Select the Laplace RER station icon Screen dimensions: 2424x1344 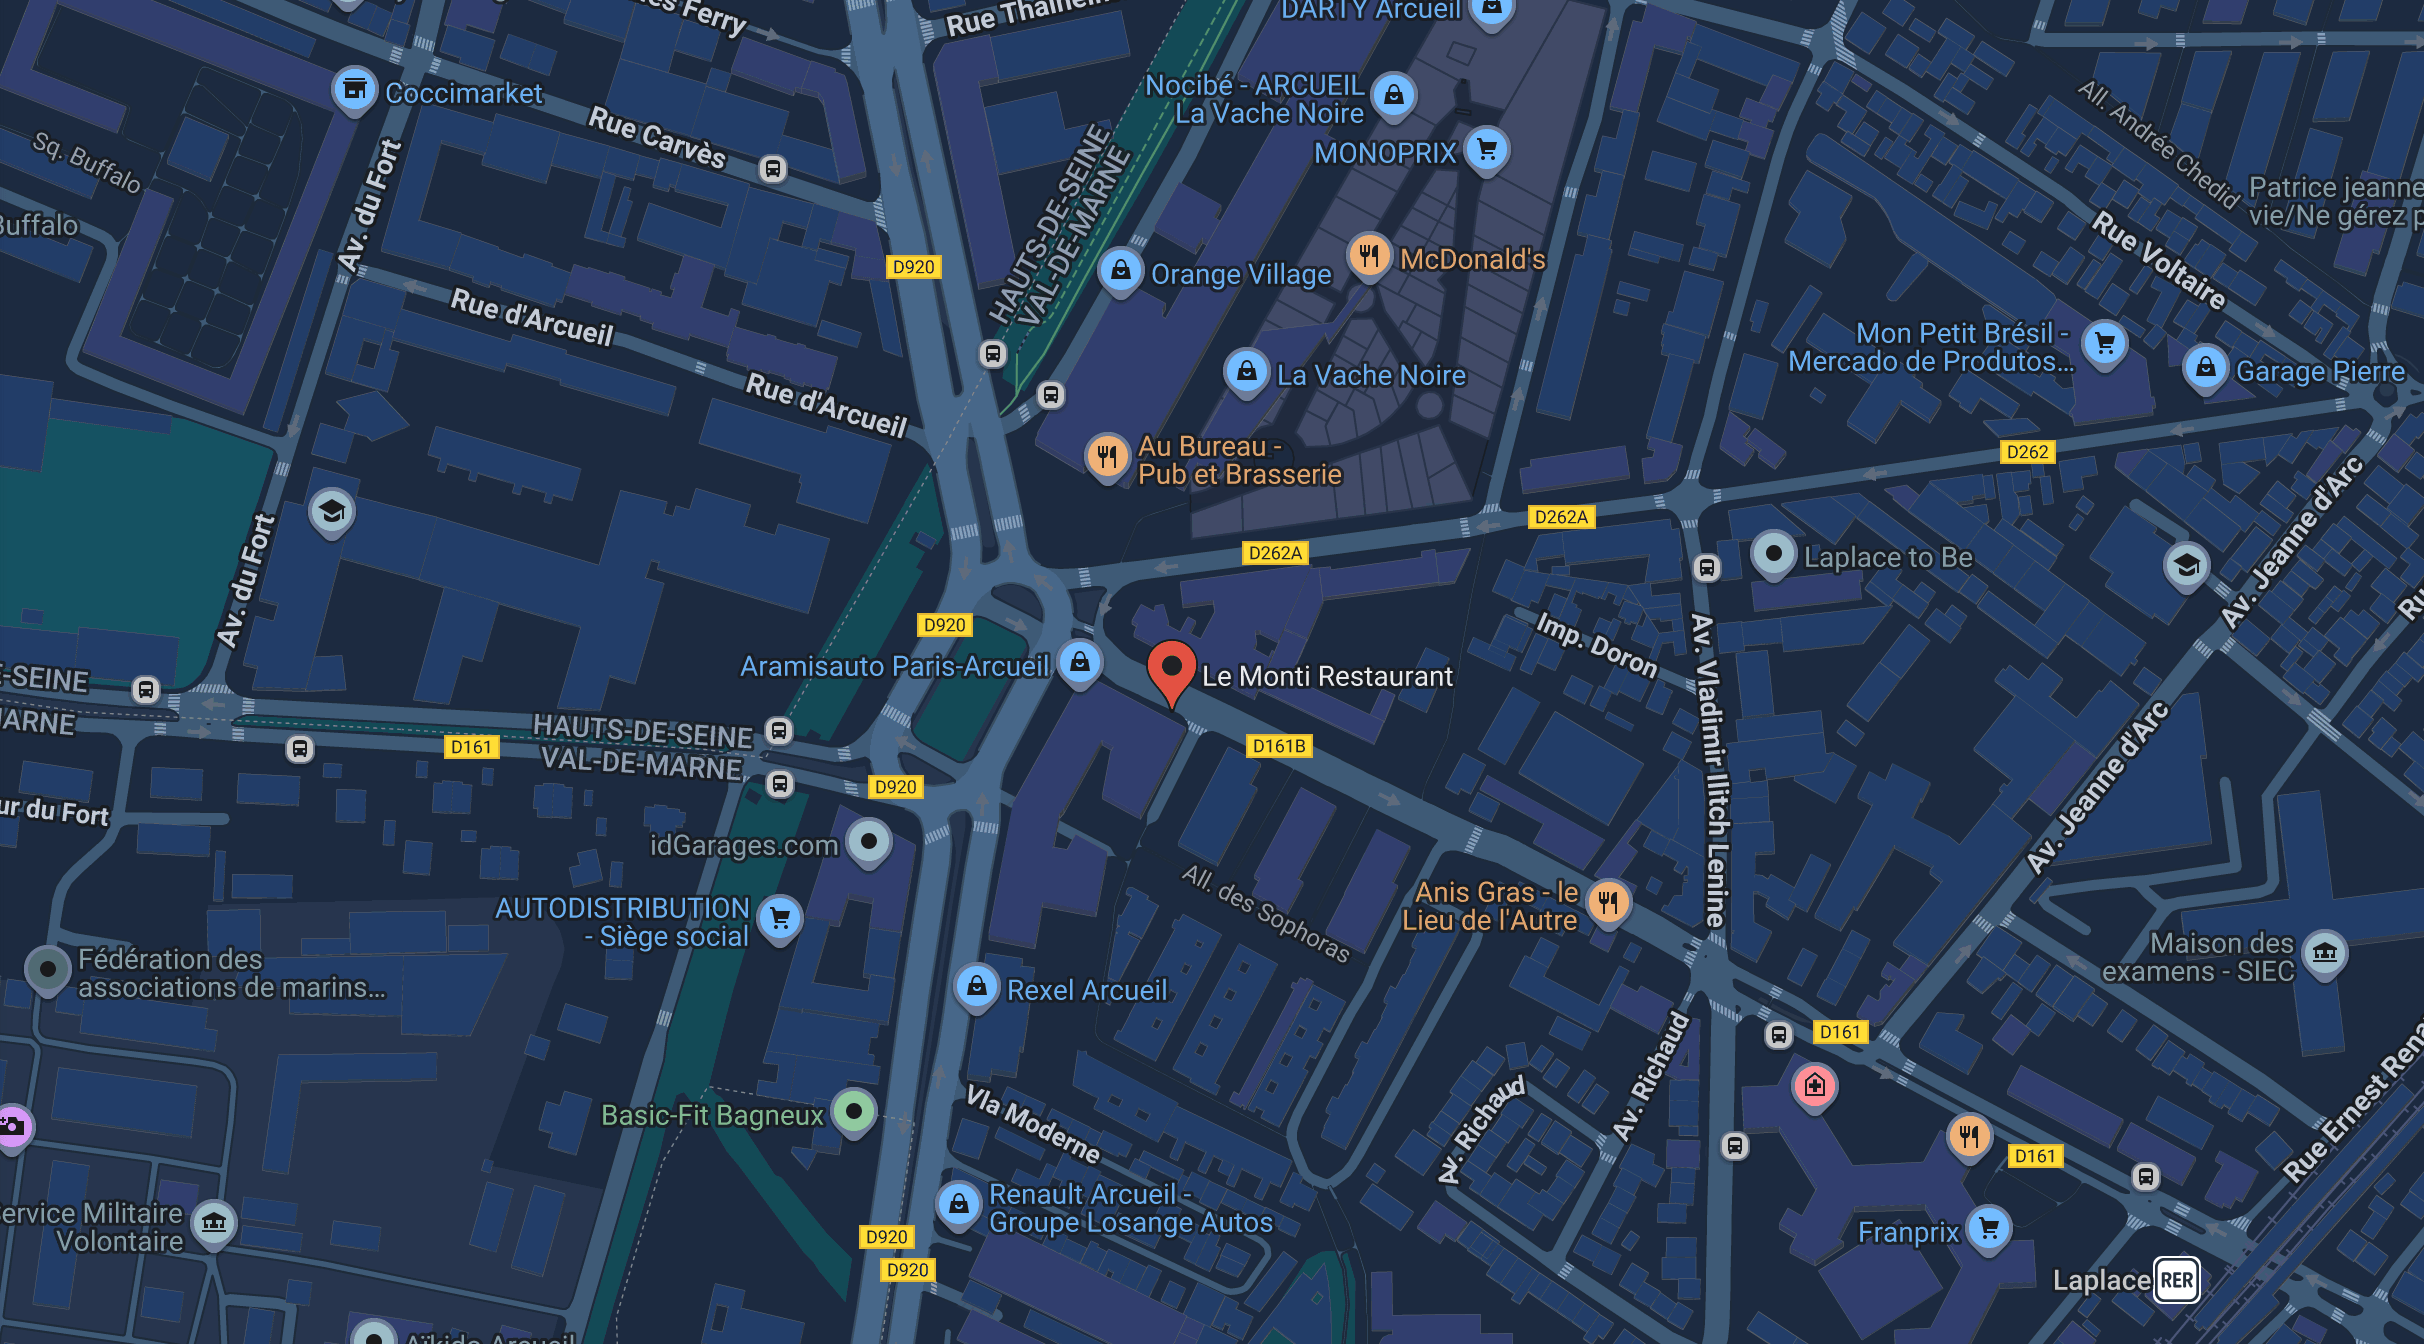(2177, 1280)
